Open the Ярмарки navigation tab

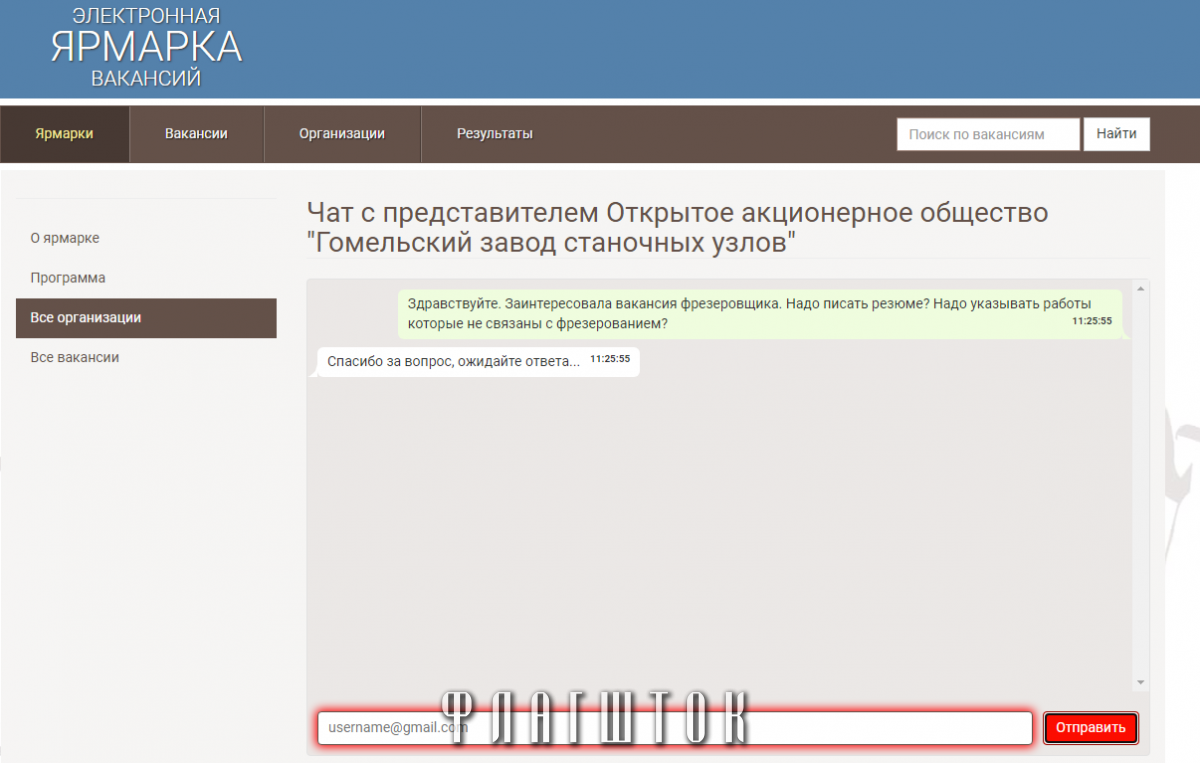coord(65,134)
